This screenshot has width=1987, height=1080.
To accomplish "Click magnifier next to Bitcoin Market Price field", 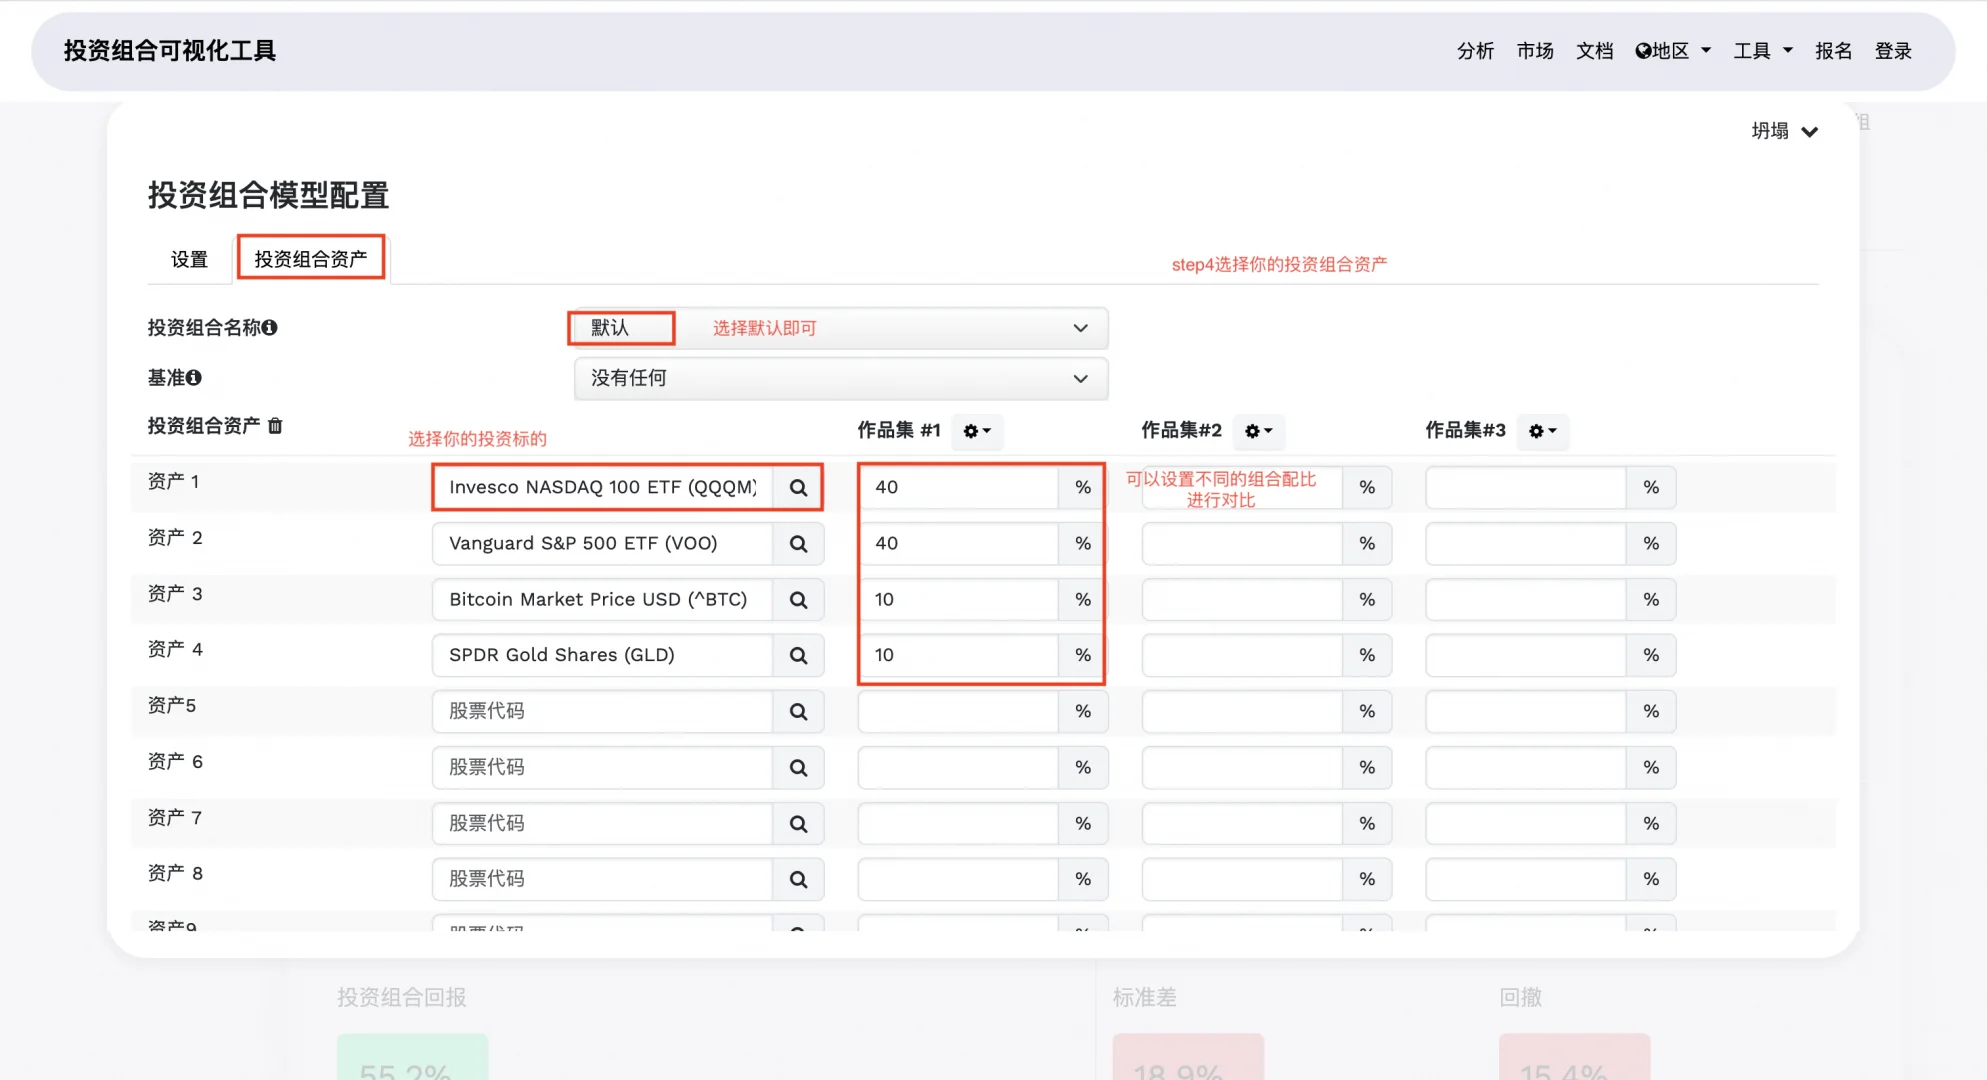I will (798, 599).
